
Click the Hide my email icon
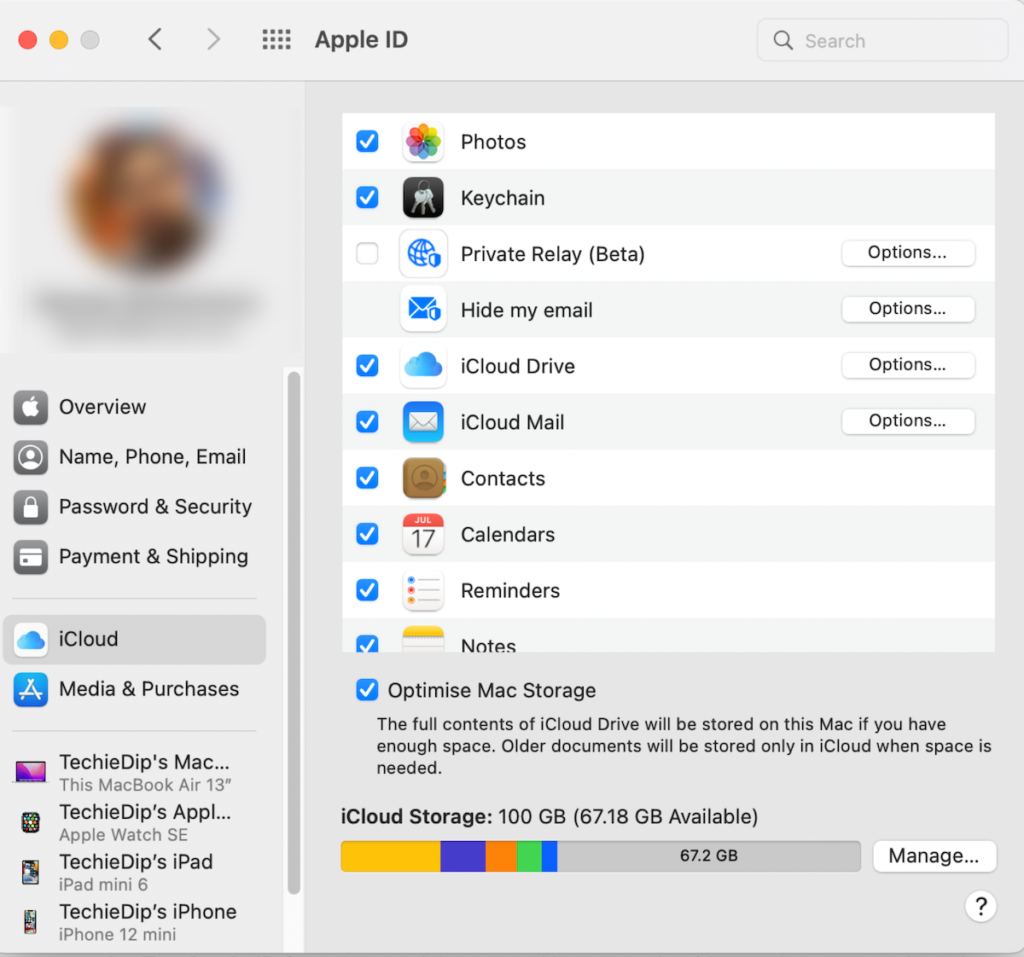423,310
